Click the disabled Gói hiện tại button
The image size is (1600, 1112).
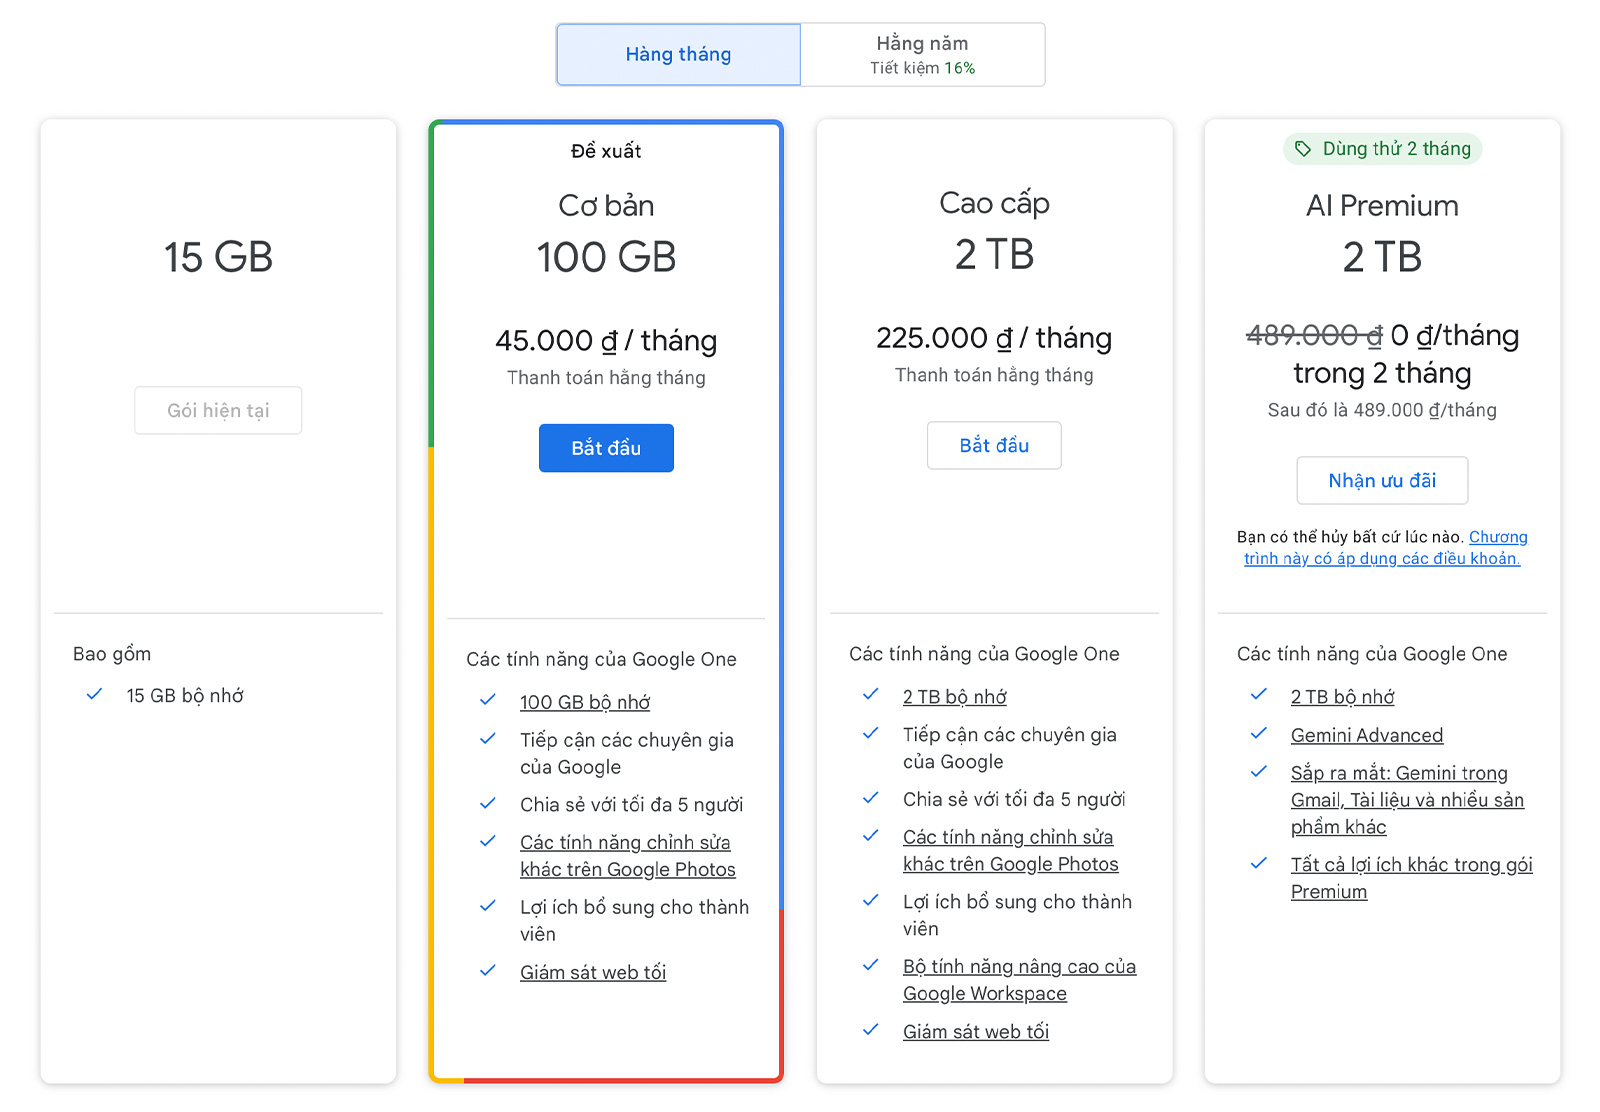(218, 410)
